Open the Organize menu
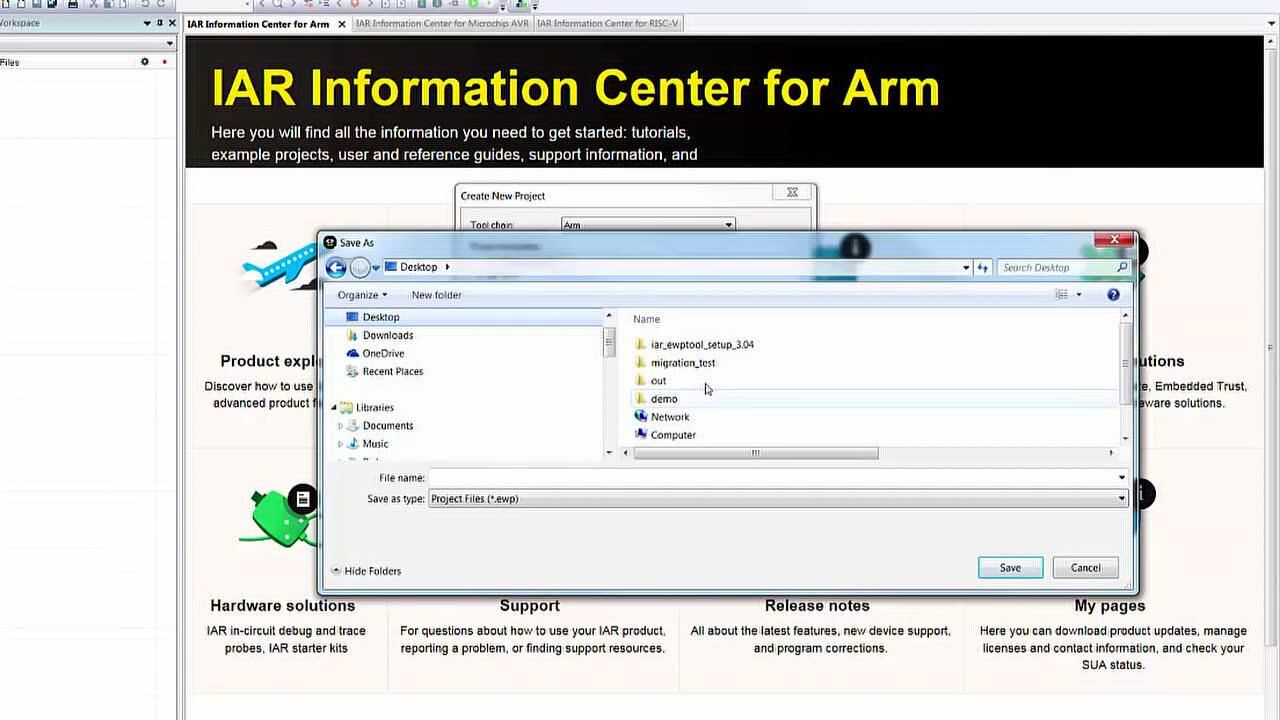 [362, 295]
